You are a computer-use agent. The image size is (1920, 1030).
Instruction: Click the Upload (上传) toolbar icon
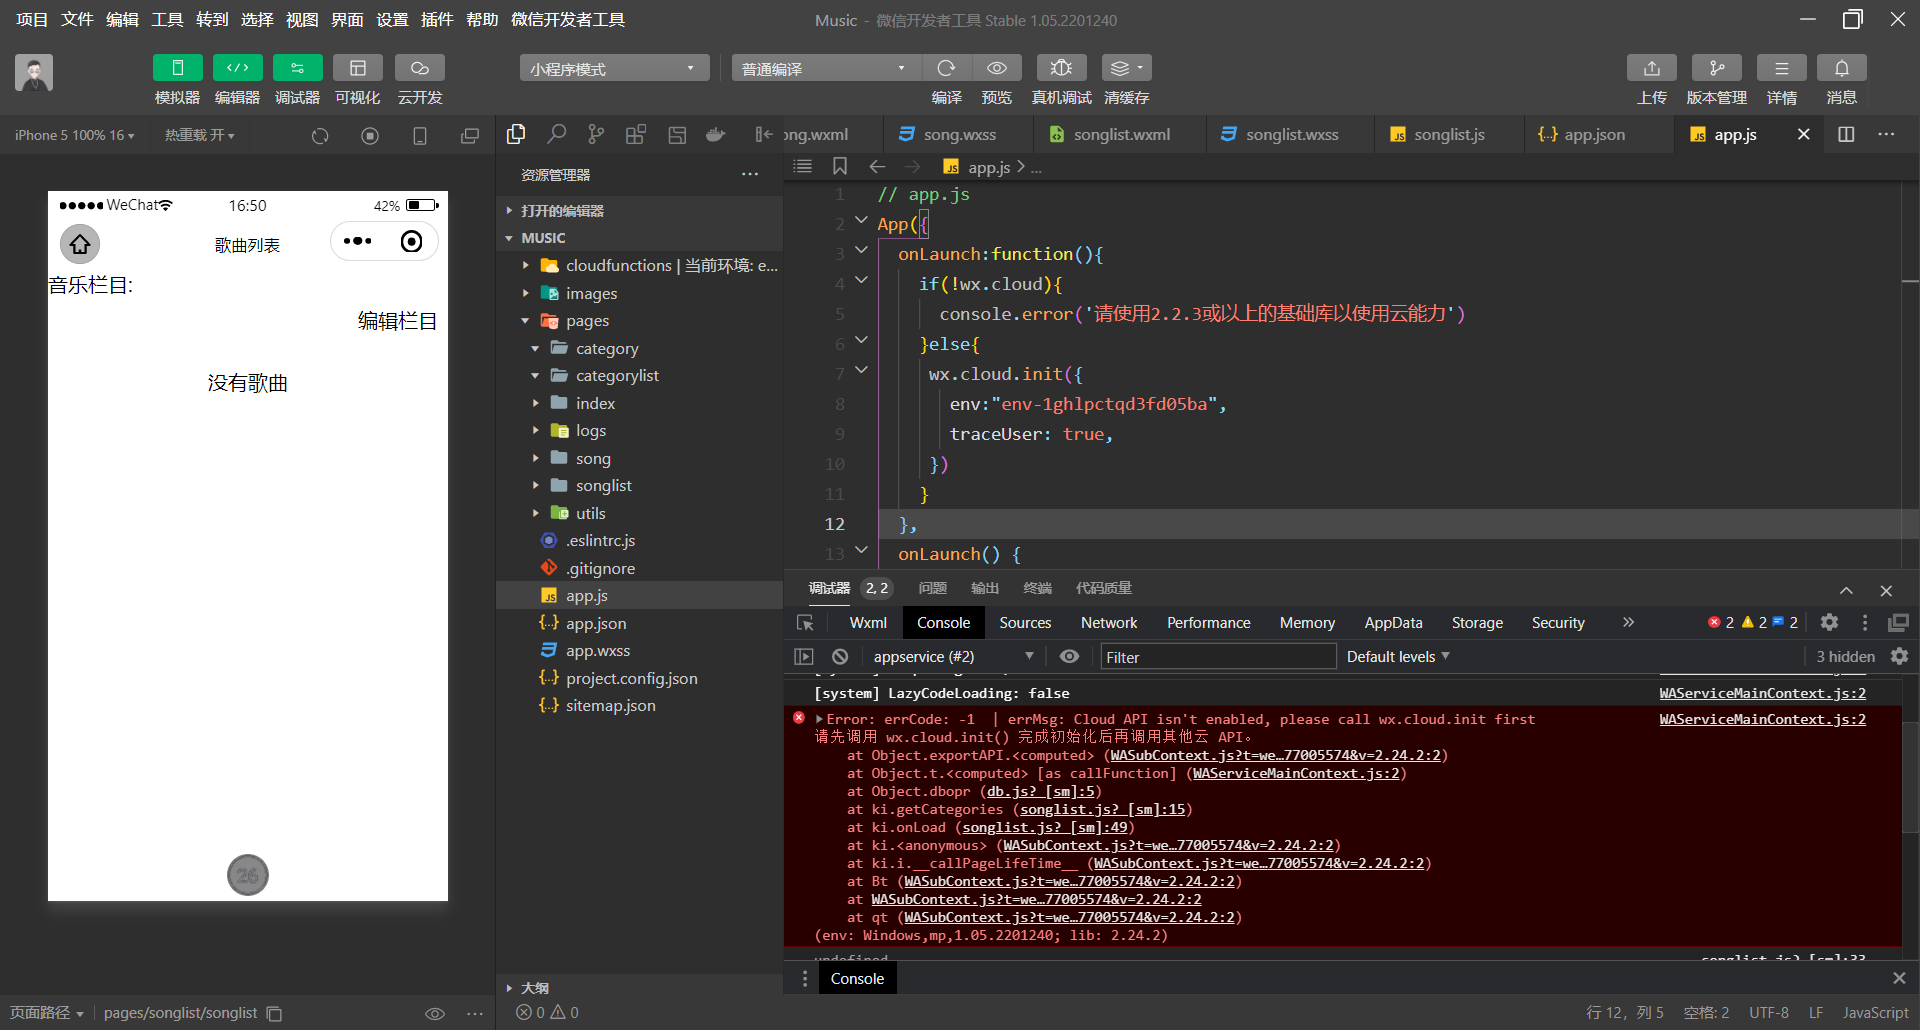[1651, 68]
